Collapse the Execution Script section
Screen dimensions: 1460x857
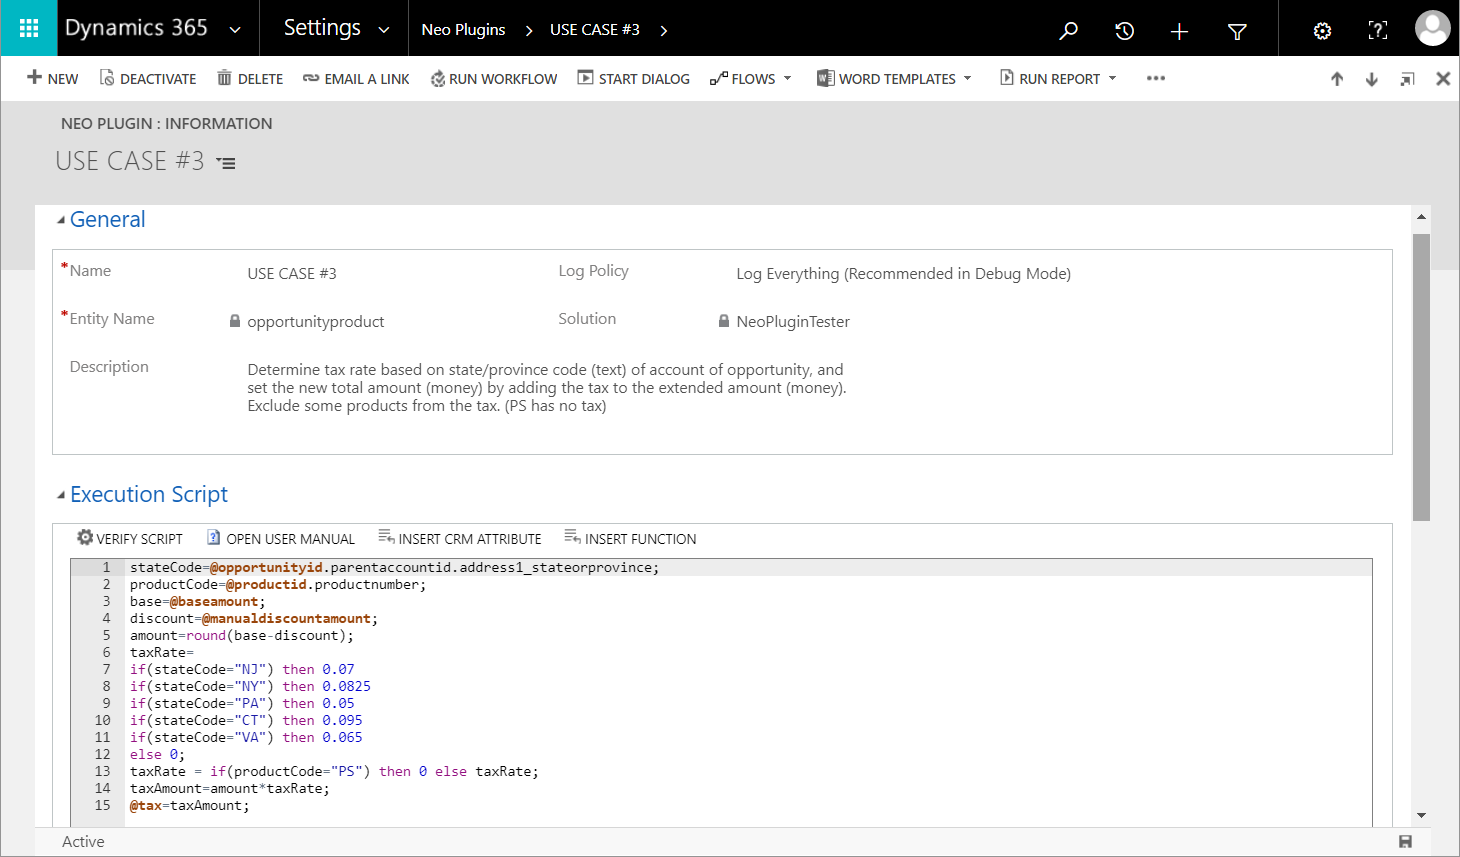coord(61,495)
